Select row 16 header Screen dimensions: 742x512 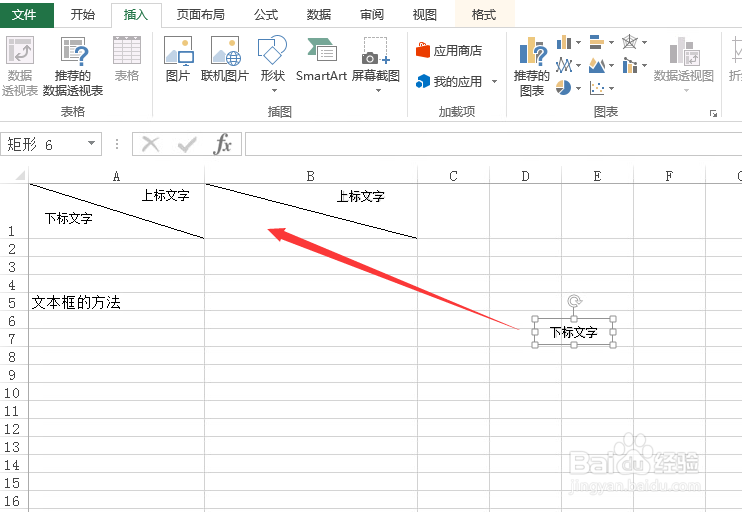point(13,501)
